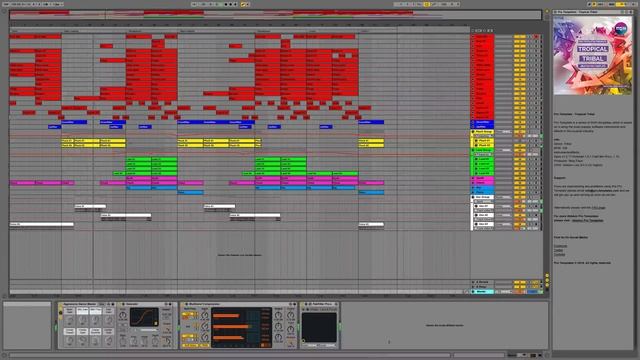640x360 pixels.
Task: Click the Tropical Tribal cover artwork
Action: pyautogui.click(x=592, y=56)
